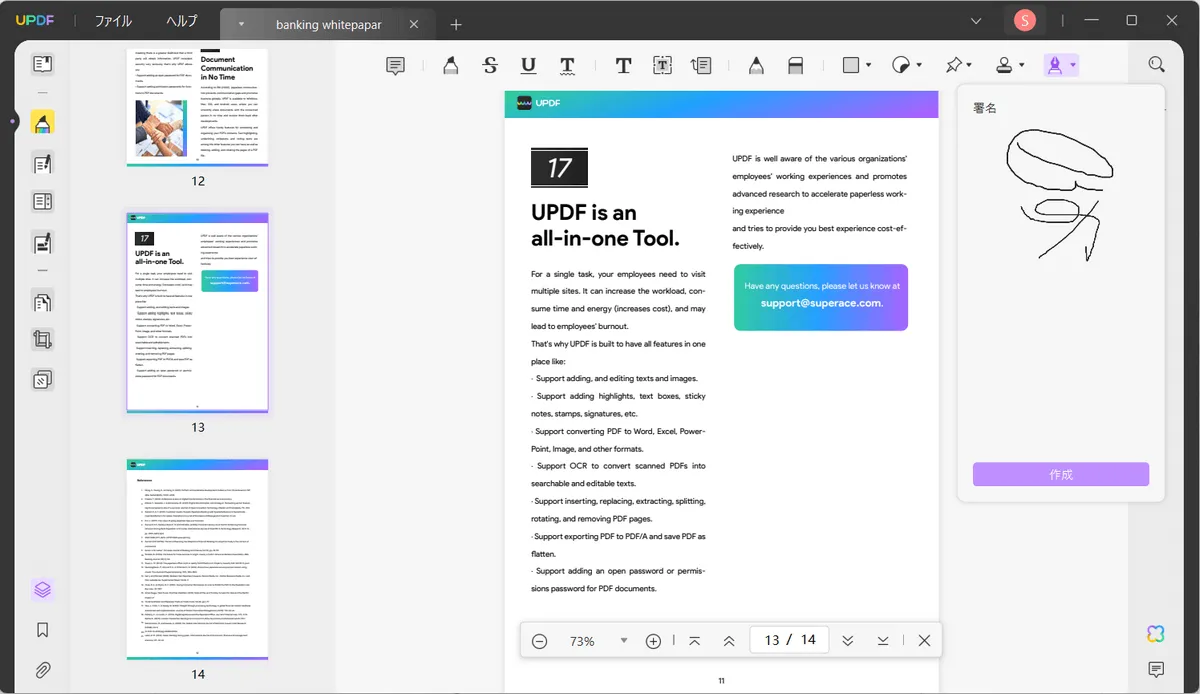Select the underline text tool
The height and width of the screenshot is (694, 1200).
coord(529,66)
